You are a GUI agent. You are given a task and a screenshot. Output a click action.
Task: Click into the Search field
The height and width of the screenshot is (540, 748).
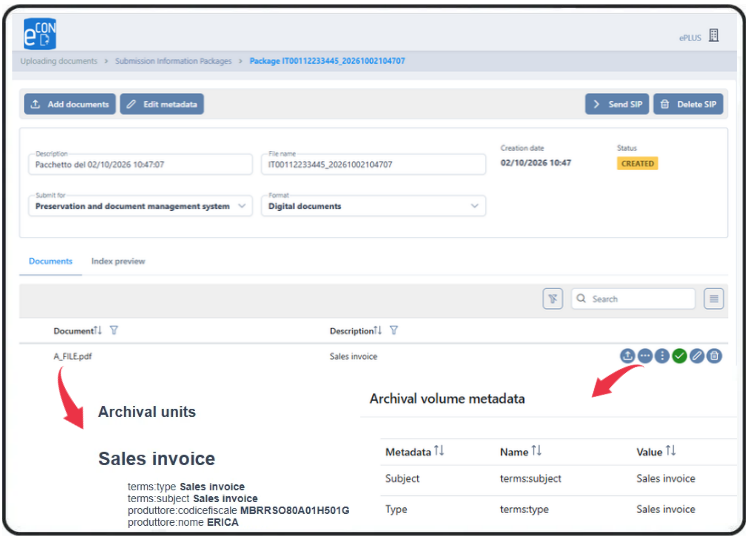(634, 299)
